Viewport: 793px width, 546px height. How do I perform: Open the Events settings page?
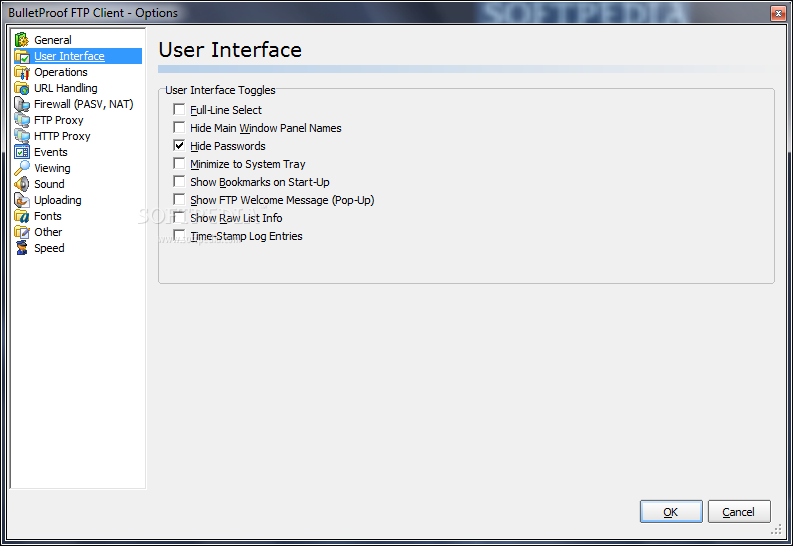tap(51, 152)
